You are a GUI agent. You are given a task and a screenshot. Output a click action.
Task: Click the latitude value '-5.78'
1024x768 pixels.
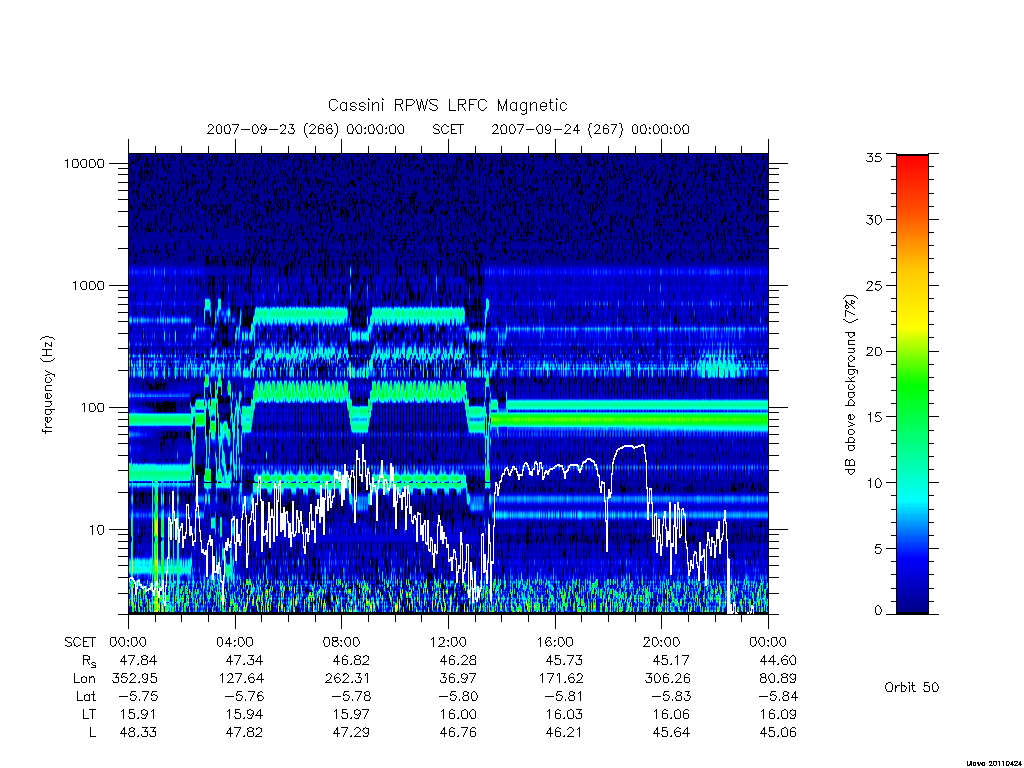351,697
